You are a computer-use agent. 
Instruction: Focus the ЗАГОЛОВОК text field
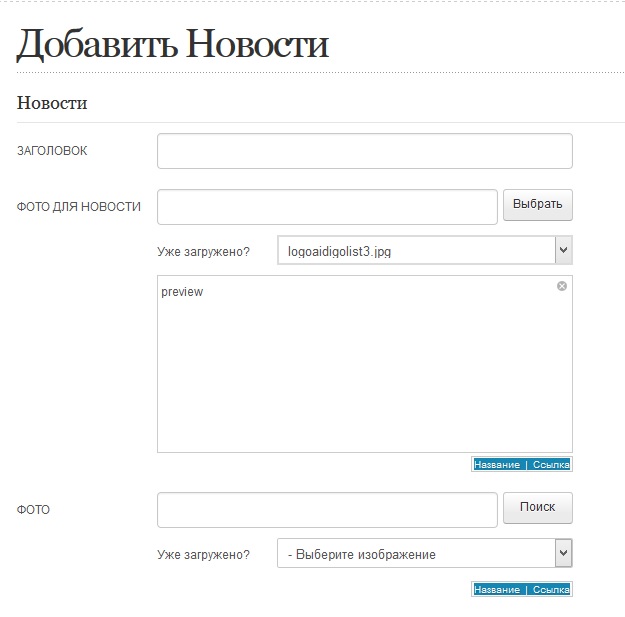364,151
